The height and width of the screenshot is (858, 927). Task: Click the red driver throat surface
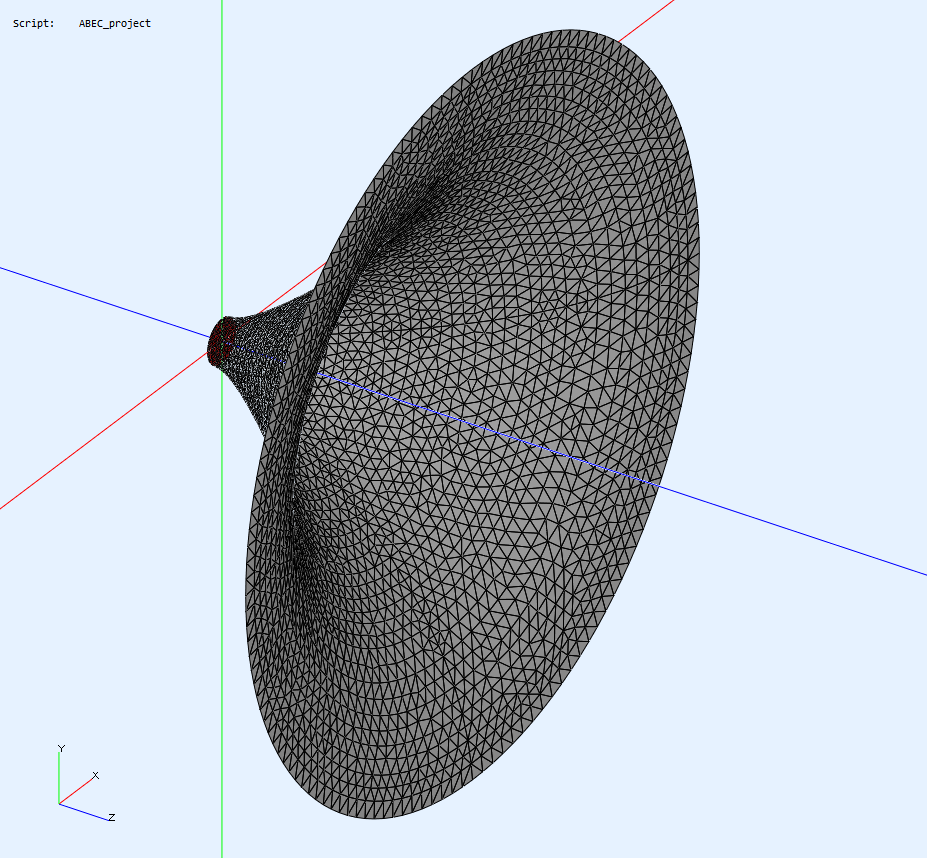[x=219, y=342]
